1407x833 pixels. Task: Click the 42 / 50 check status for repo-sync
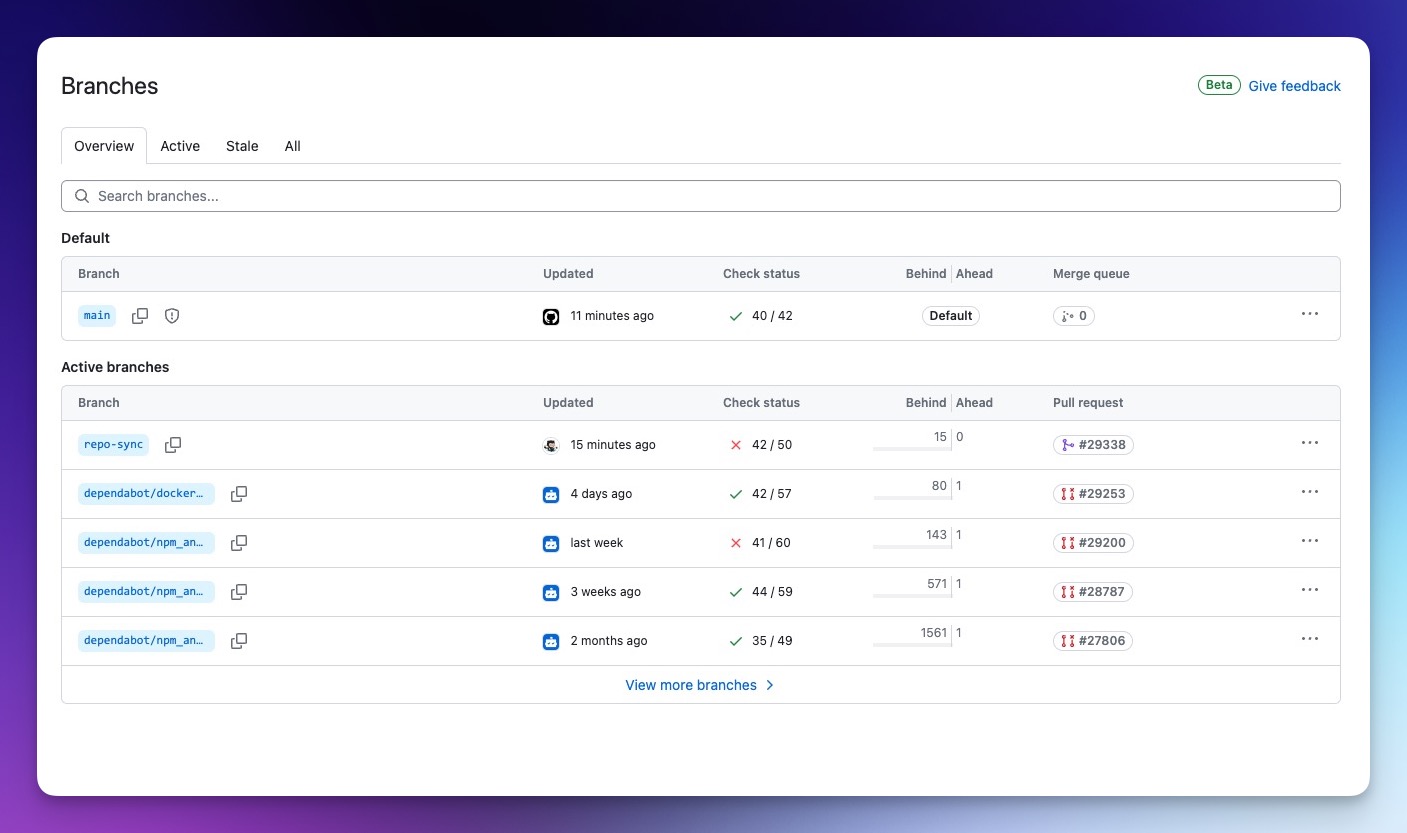[772, 445]
